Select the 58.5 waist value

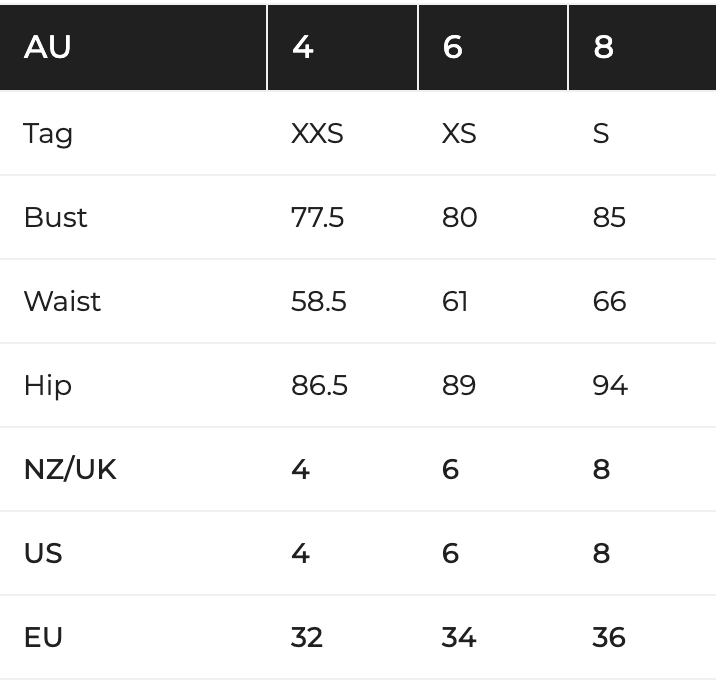coord(319,301)
